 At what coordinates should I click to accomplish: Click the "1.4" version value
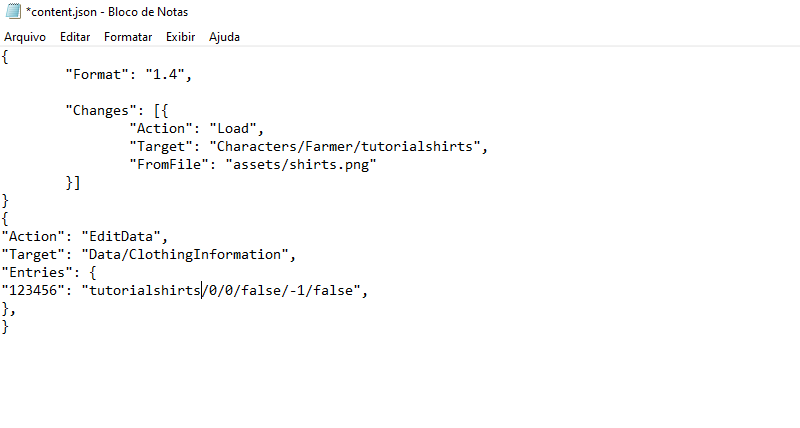[x=167, y=74]
